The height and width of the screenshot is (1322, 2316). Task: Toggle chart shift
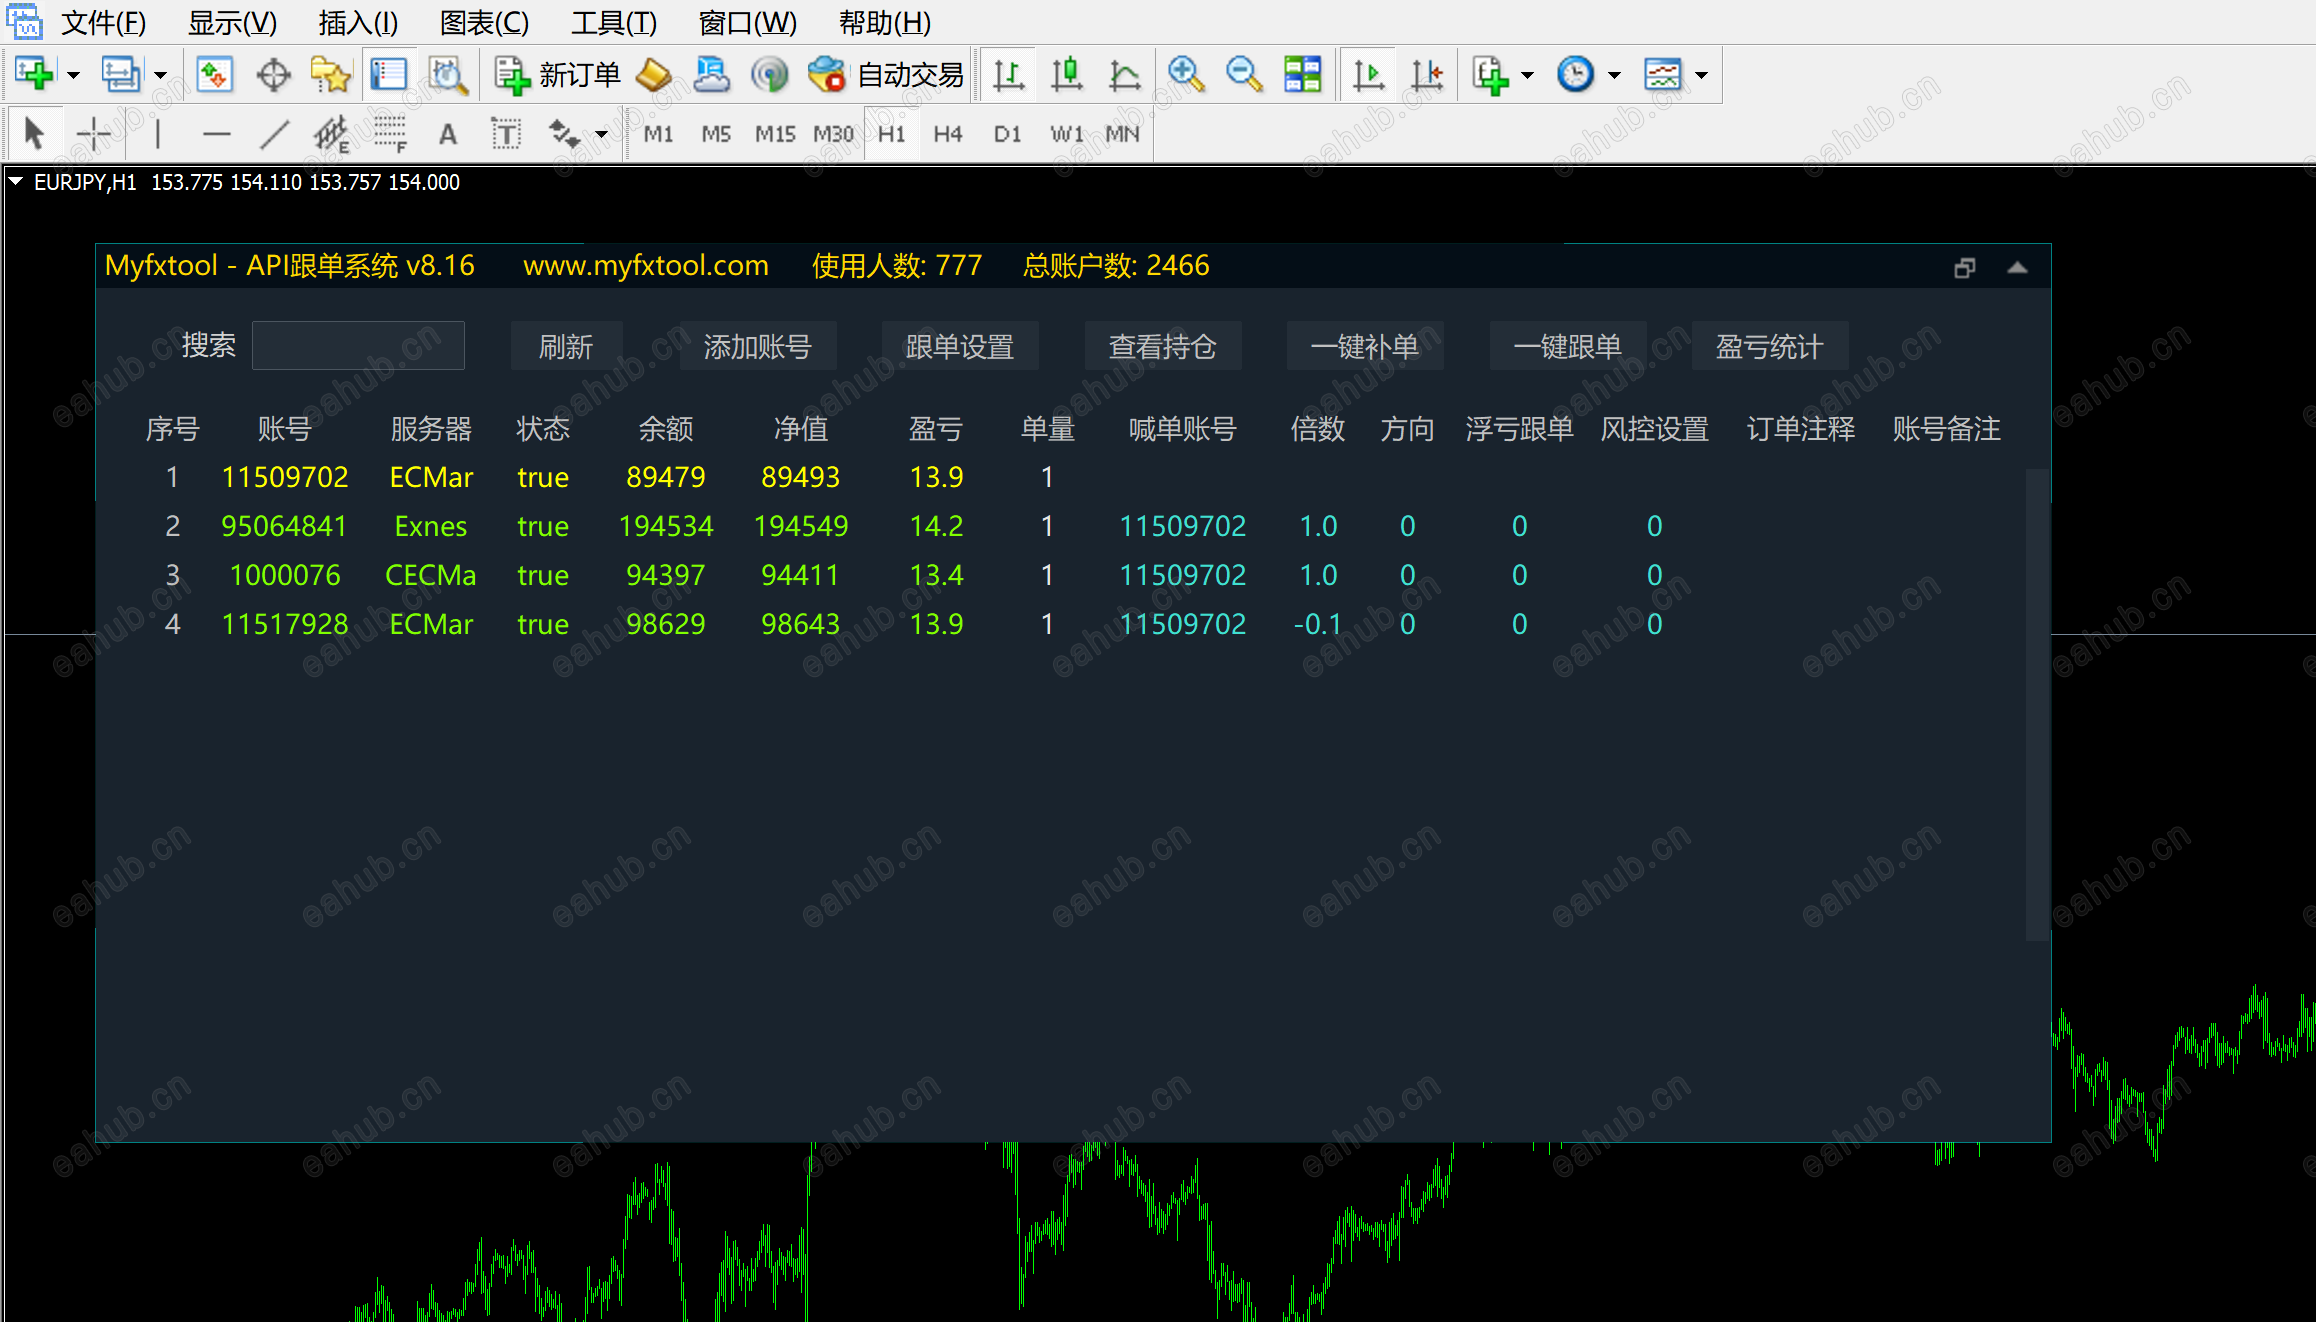[1427, 74]
